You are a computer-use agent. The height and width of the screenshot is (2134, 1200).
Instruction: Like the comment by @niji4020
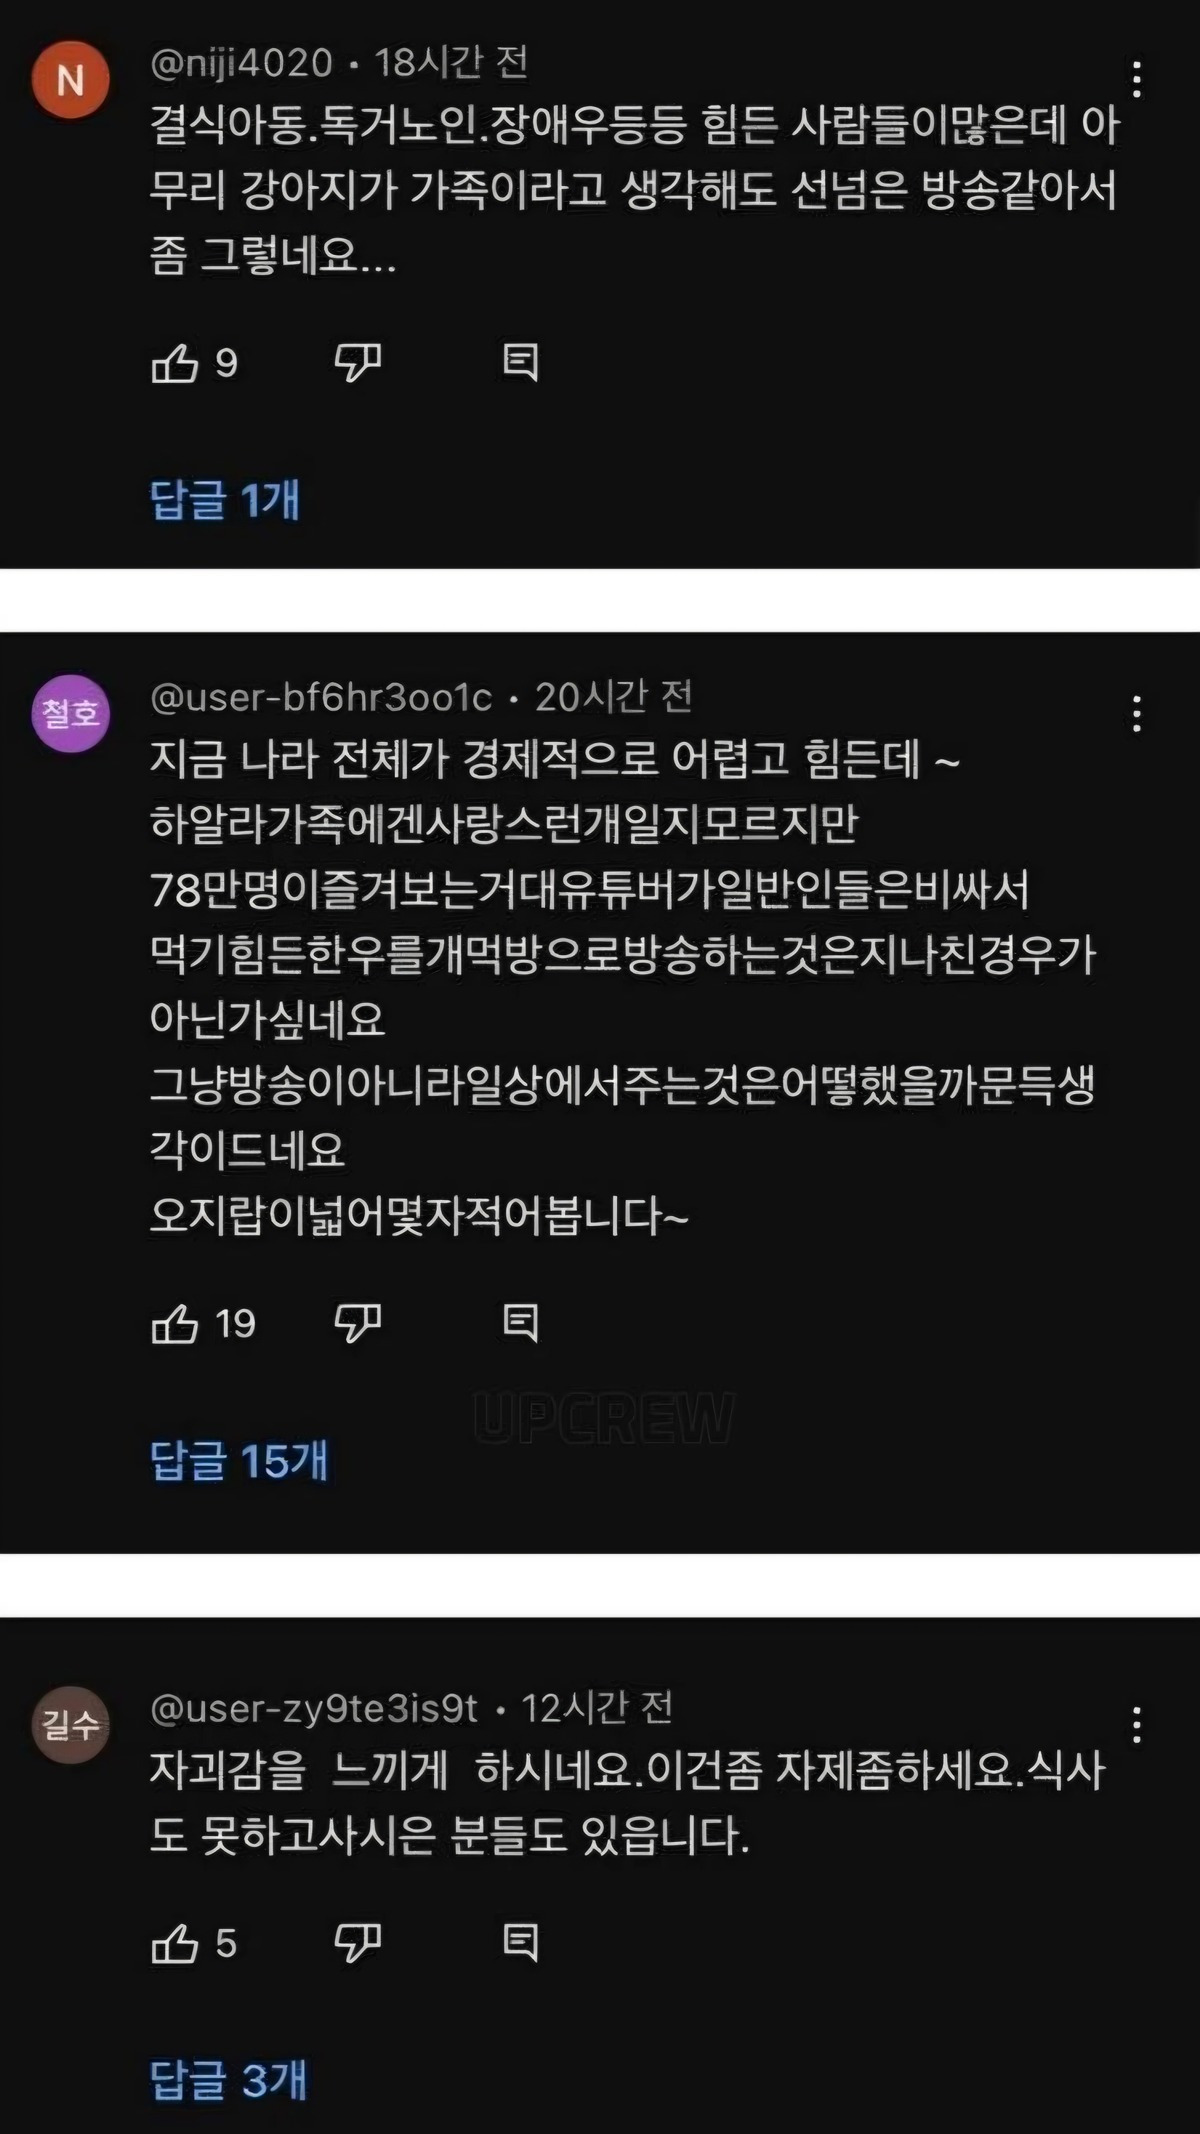click(x=175, y=363)
